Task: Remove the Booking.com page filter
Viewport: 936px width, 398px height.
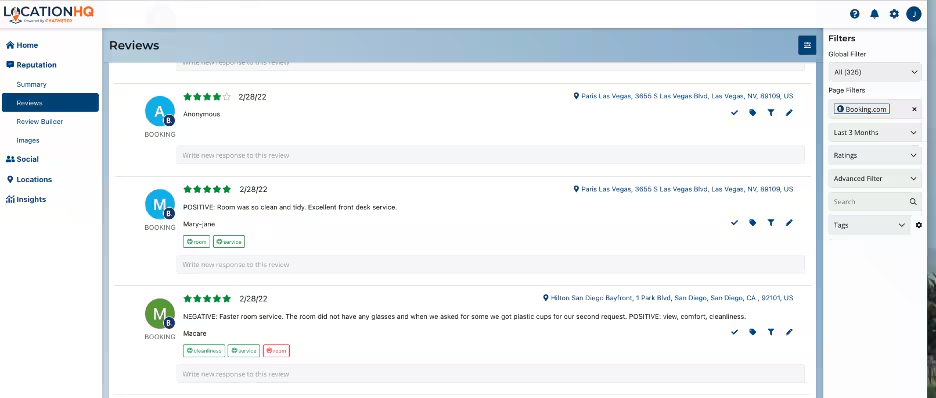Action: point(914,109)
